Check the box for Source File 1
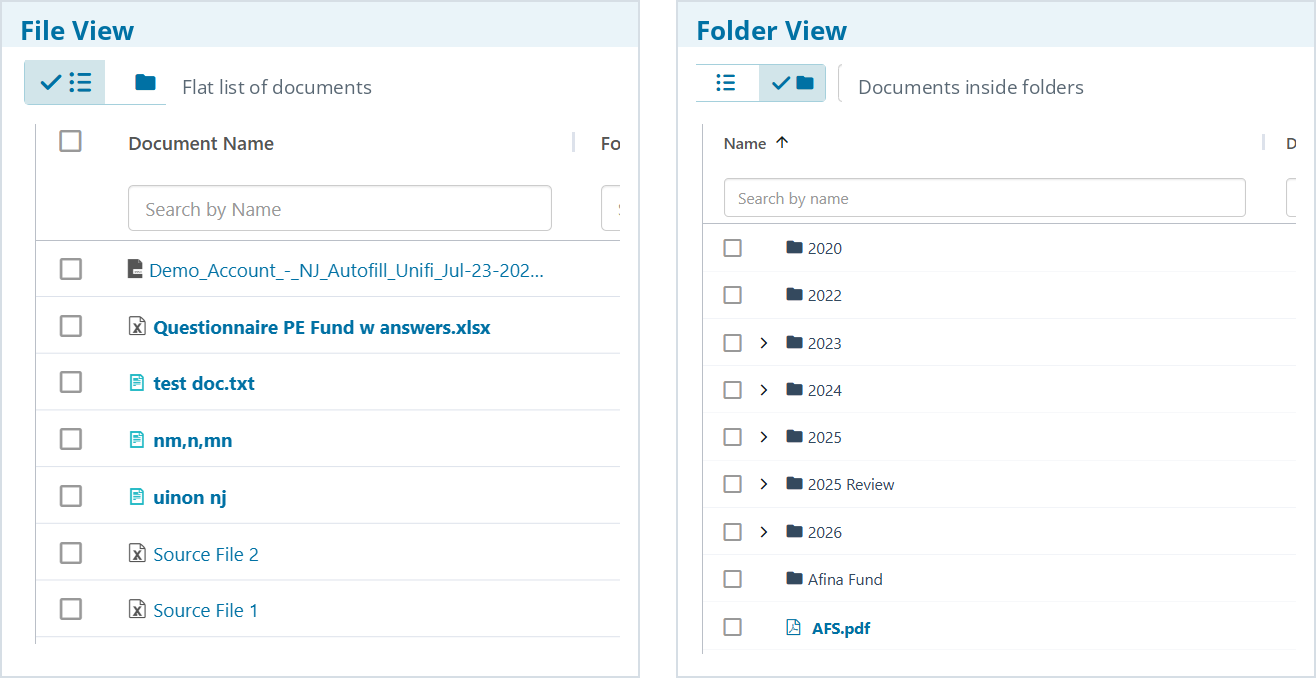The width and height of the screenshot is (1316, 678). click(70, 609)
